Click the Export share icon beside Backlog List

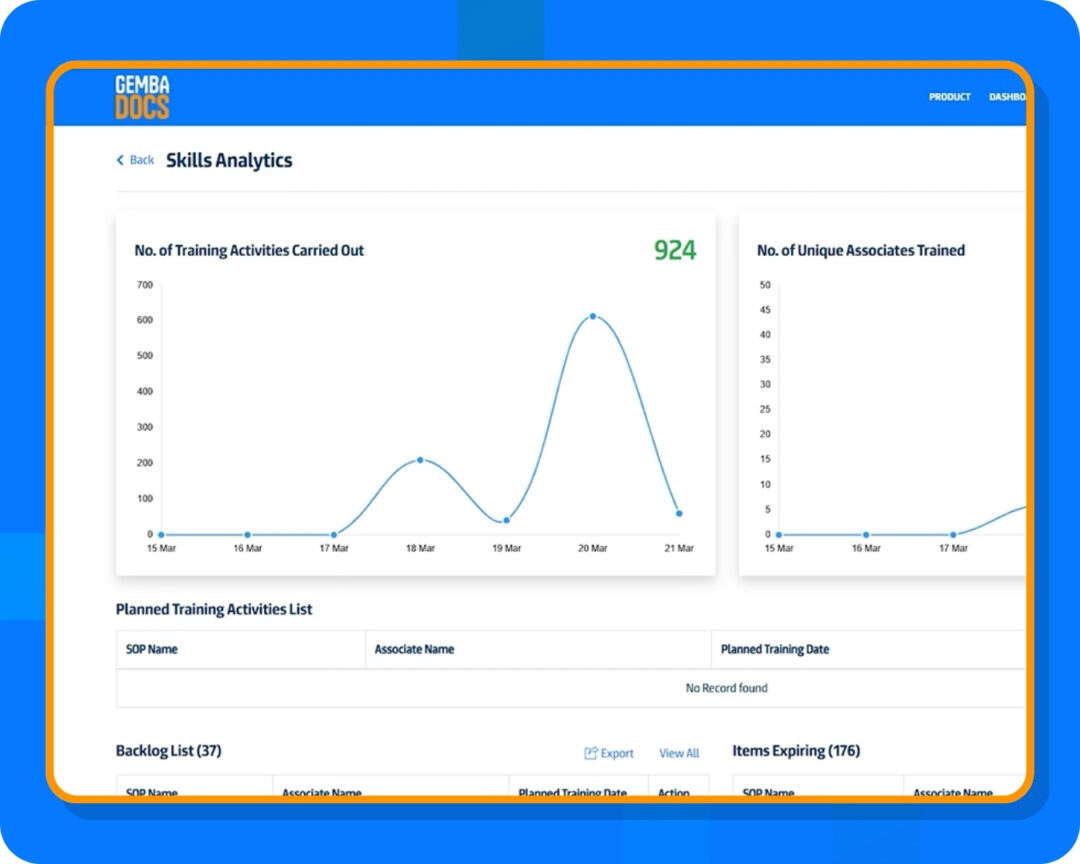(x=592, y=753)
